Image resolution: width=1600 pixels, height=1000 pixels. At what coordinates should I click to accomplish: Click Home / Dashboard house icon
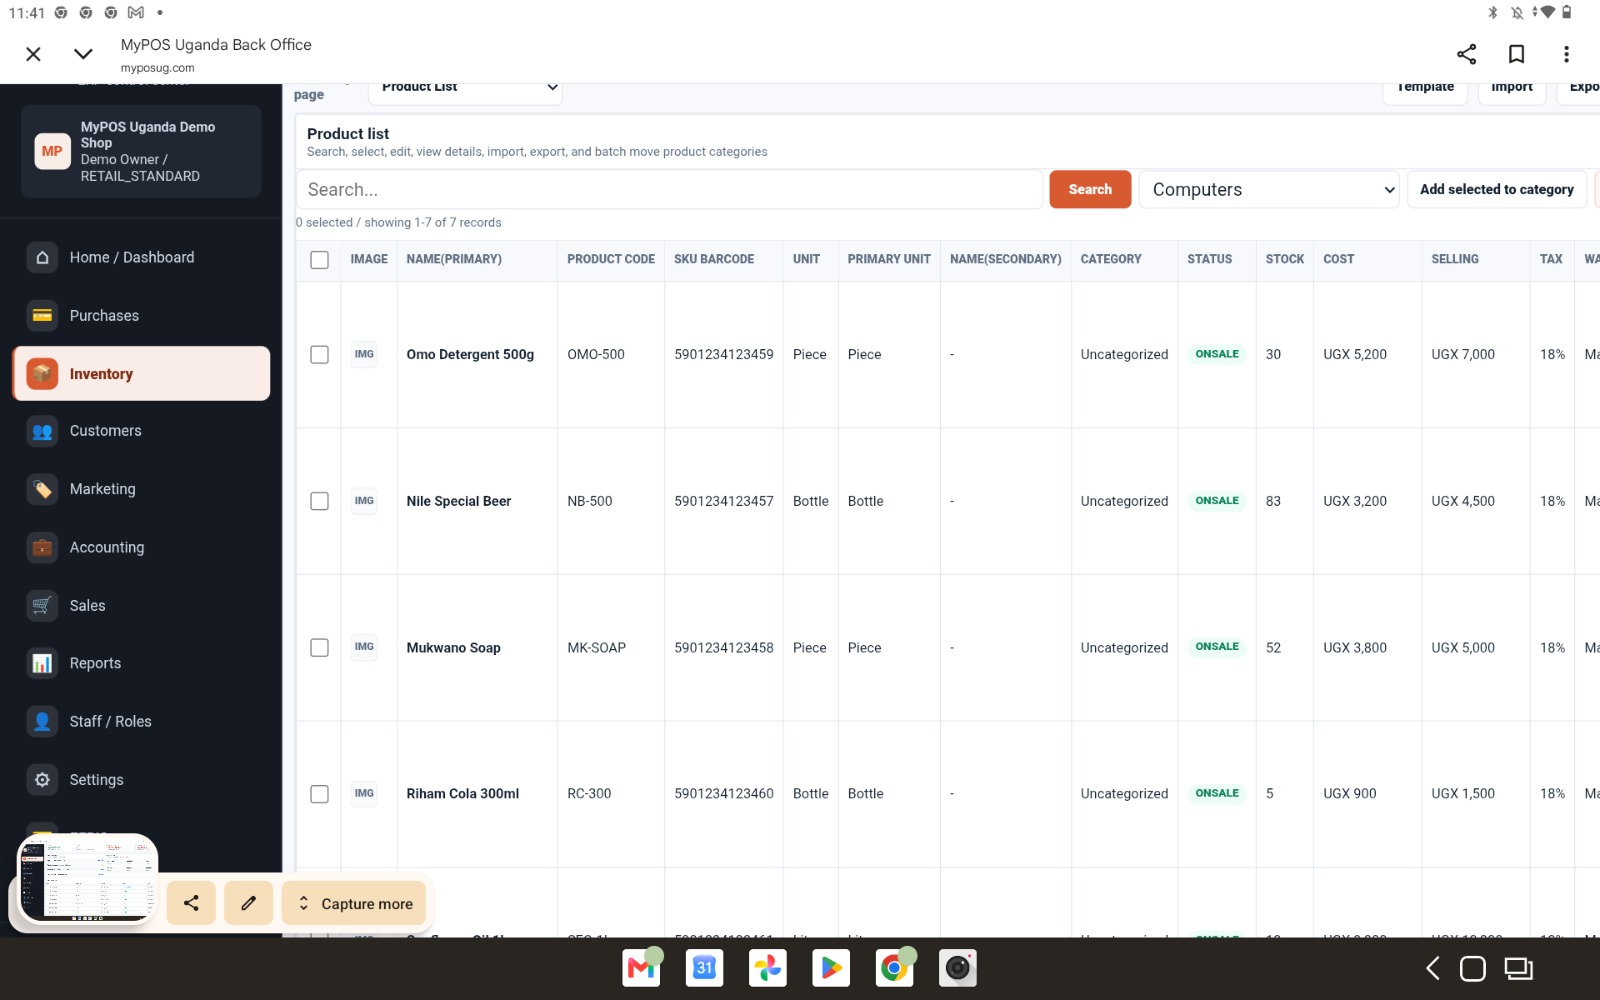point(42,257)
